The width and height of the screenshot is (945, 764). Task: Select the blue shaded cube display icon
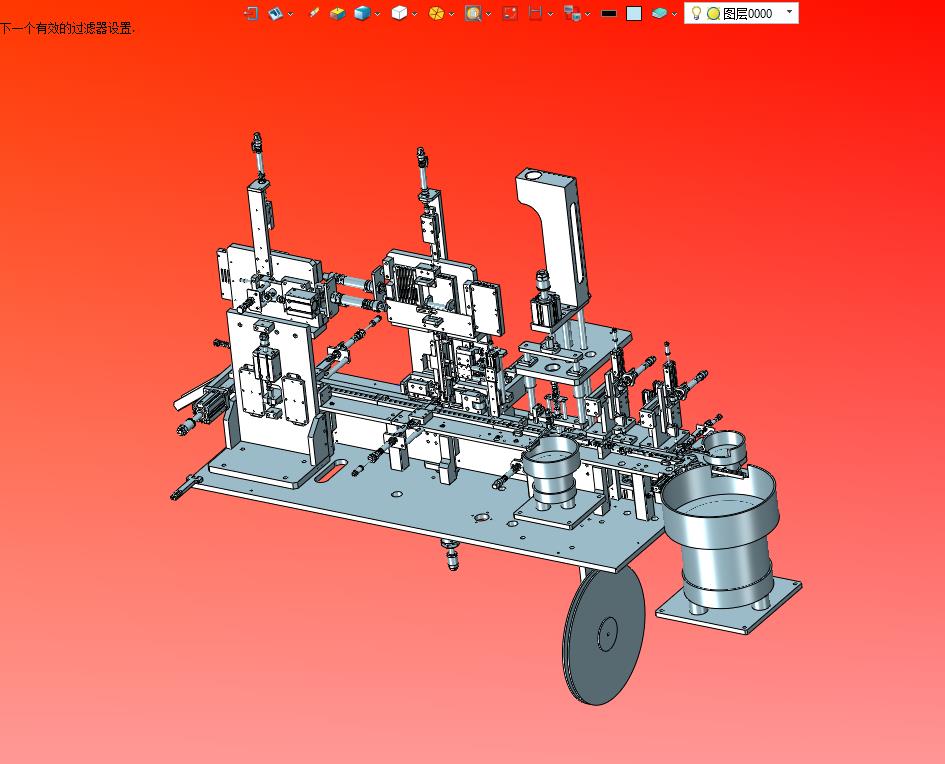[362, 13]
